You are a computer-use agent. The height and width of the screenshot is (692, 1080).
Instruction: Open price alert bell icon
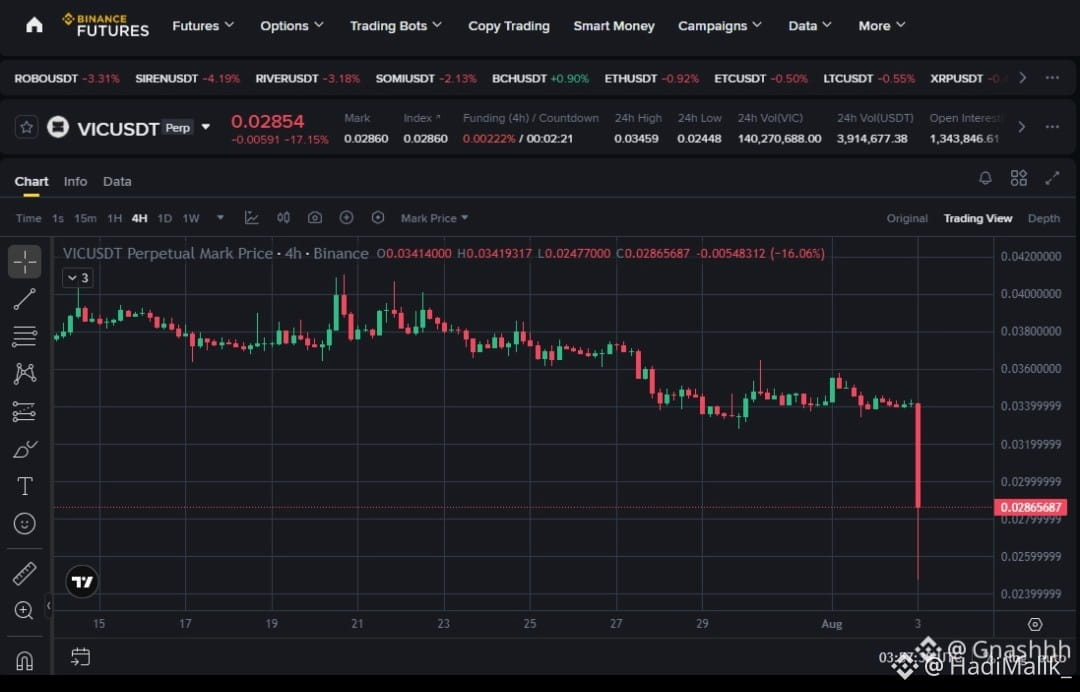click(986, 178)
